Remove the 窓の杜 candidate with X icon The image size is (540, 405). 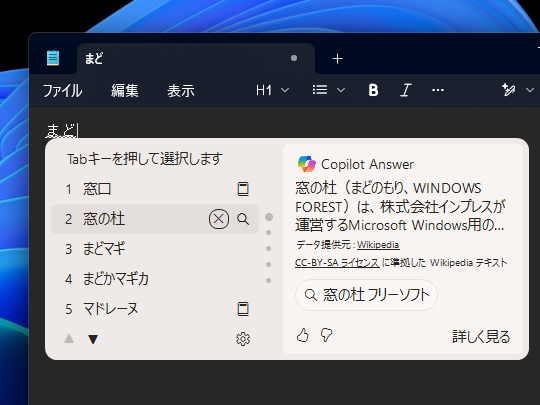click(219, 219)
